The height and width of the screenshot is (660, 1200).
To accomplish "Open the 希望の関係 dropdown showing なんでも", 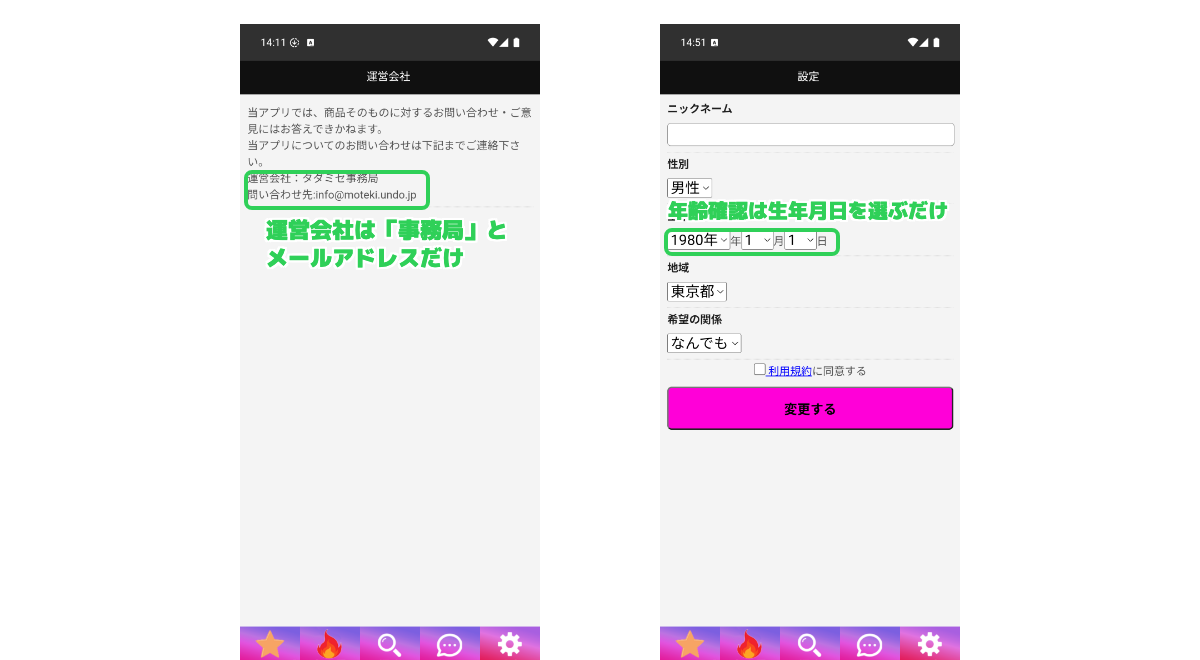I will (x=704, y=343).
